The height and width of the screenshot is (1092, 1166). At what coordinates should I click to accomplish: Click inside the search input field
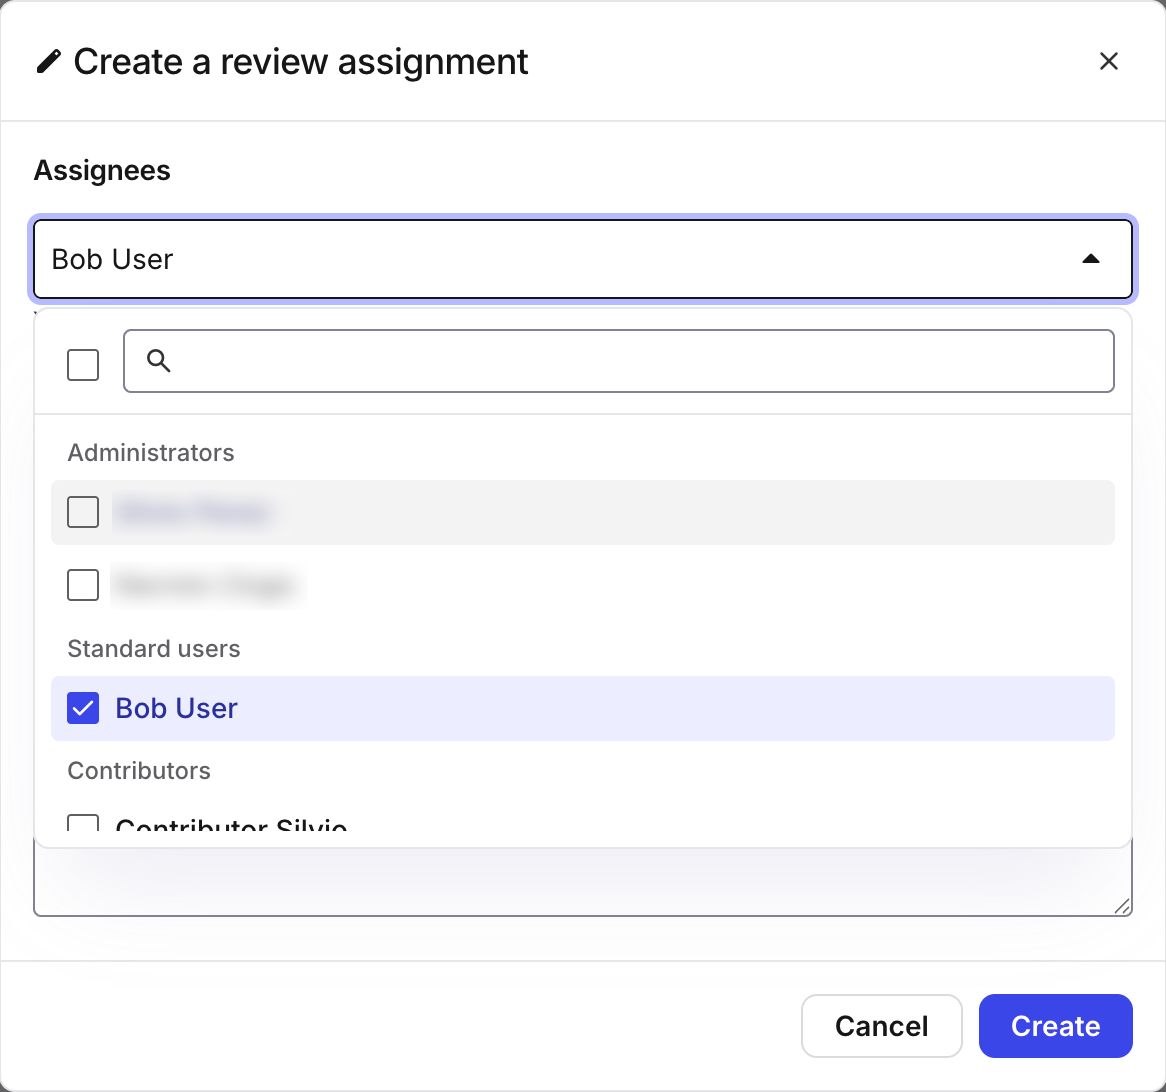(x=500, y=361)
